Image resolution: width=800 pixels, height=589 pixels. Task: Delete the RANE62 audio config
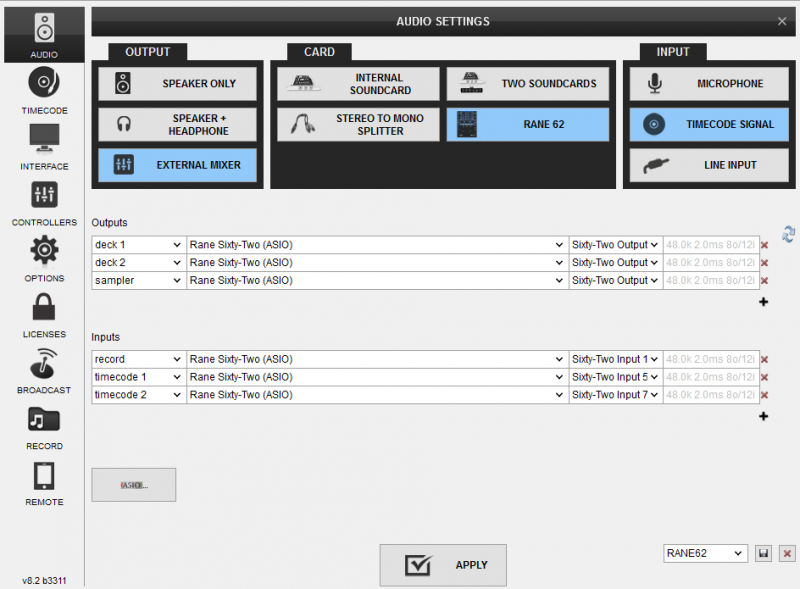[x=787, y=553]
